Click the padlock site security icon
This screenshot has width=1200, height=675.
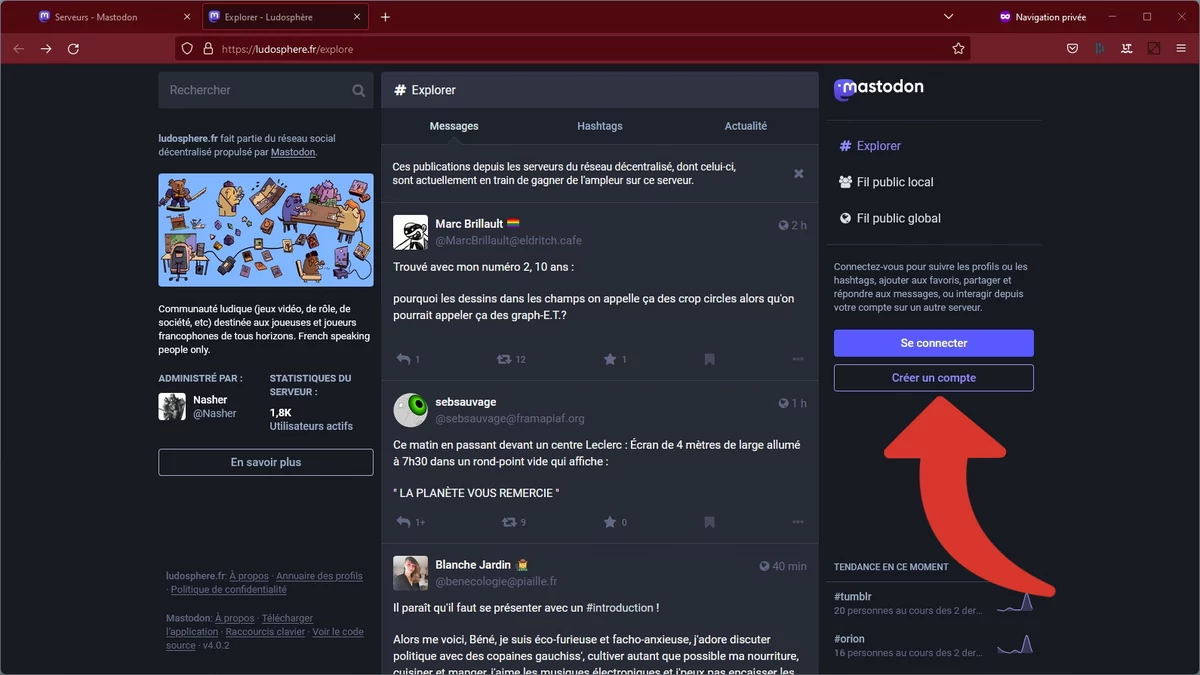tap(208, 48)
